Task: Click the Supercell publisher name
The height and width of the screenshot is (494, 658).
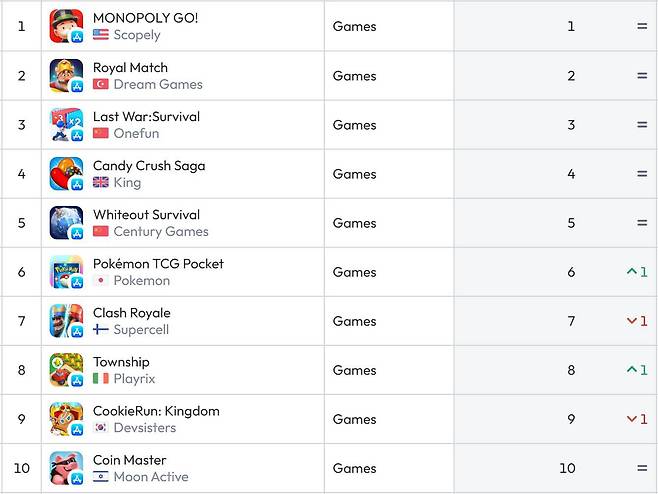Action: 141,330
